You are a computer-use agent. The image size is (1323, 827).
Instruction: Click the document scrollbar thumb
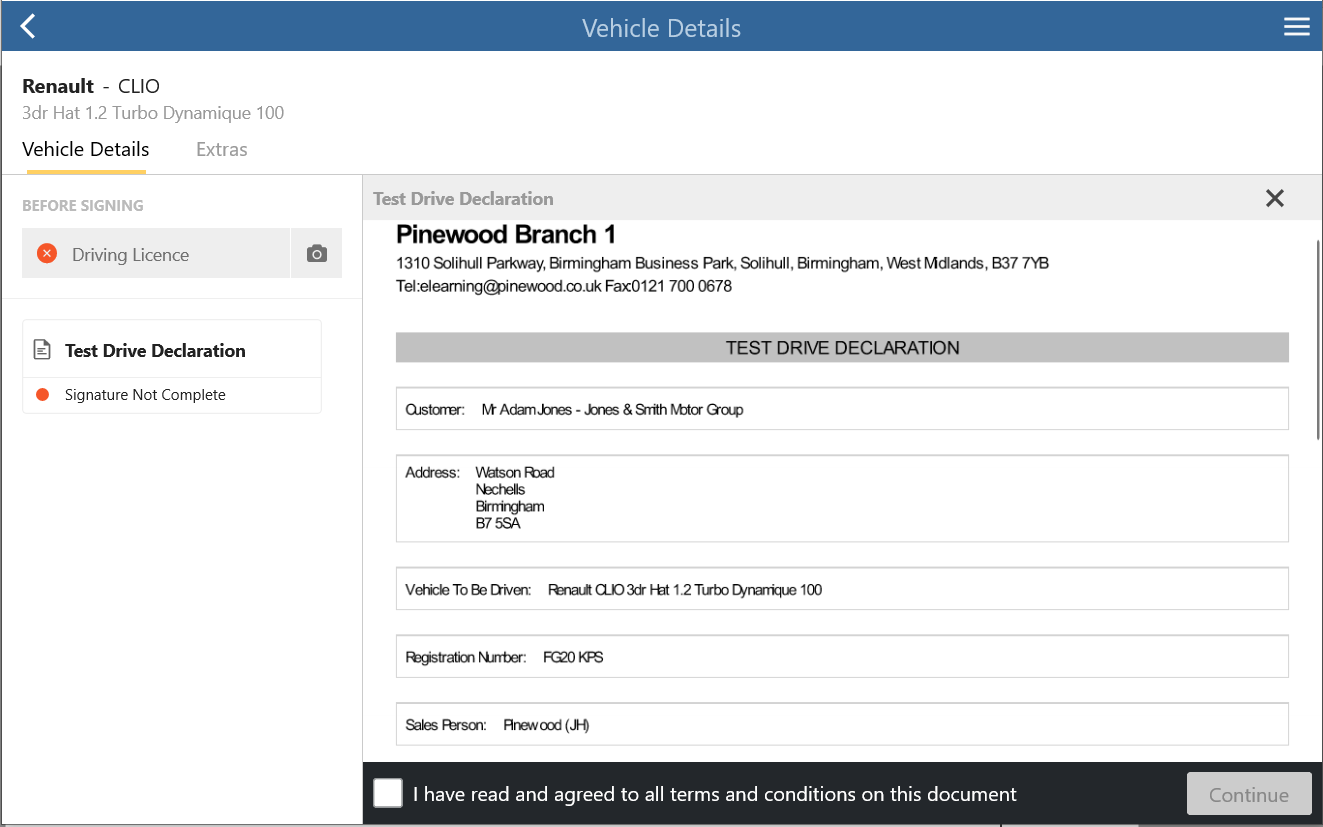click(x=1318, y=340)
